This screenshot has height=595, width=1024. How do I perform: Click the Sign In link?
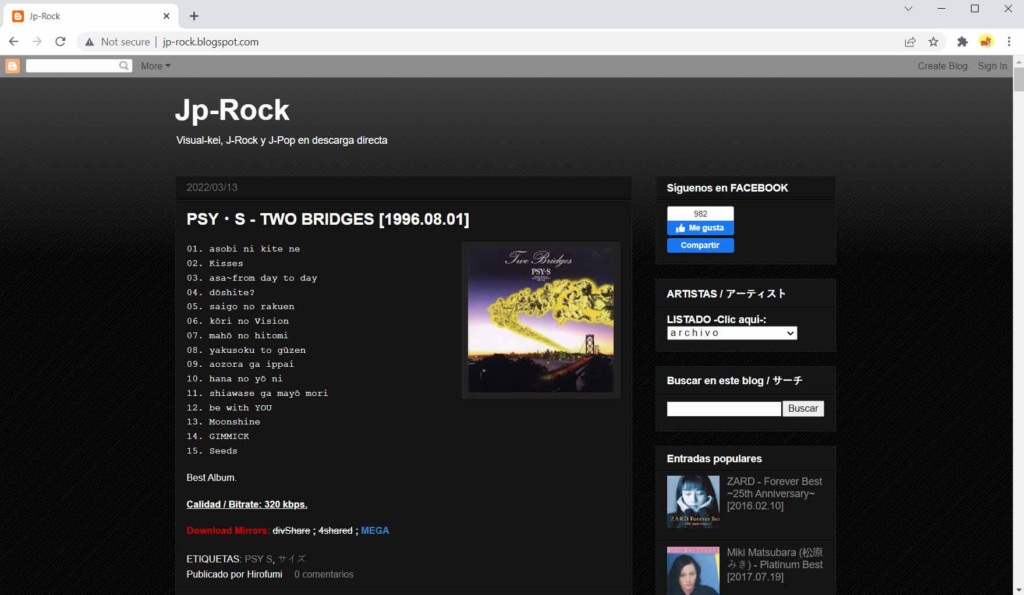coord(992,66)
